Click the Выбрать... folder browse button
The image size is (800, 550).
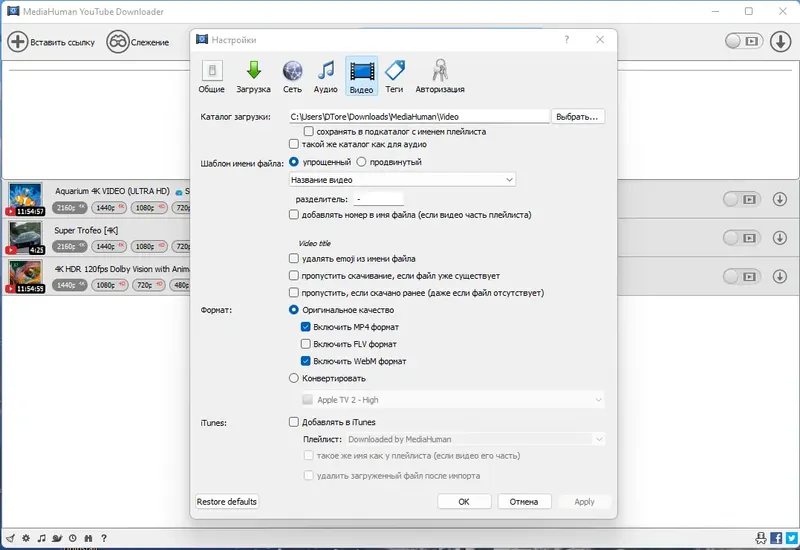(x=577, y=116)
